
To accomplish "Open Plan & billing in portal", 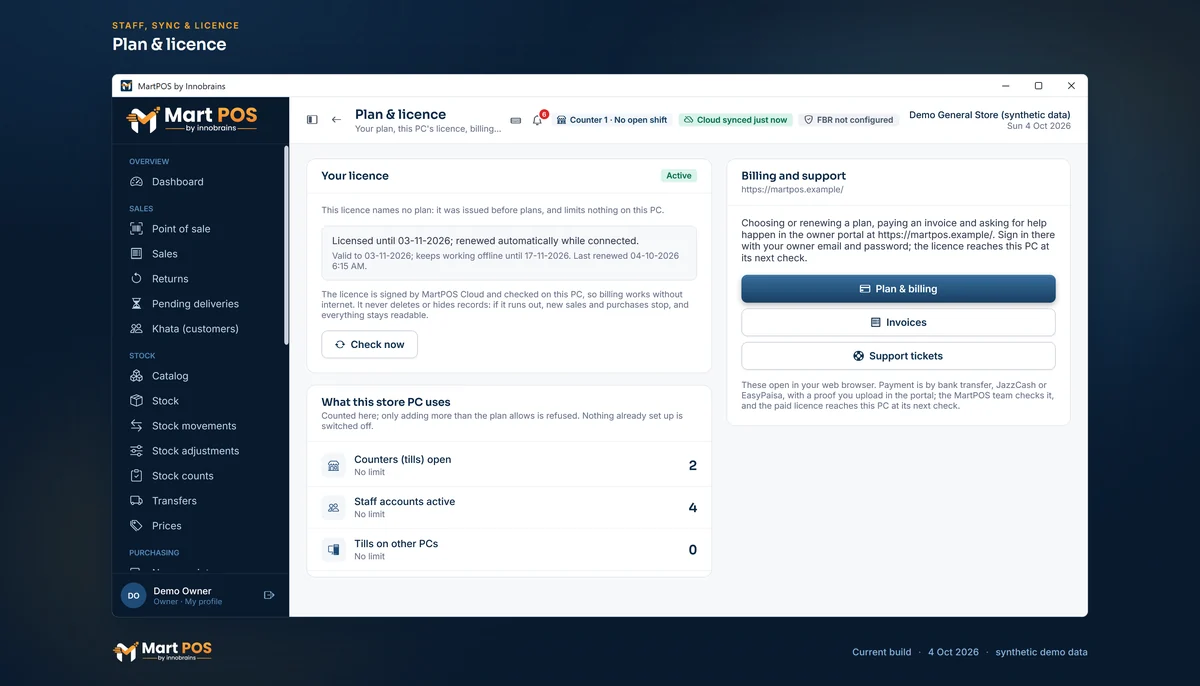I will [898, 289].
